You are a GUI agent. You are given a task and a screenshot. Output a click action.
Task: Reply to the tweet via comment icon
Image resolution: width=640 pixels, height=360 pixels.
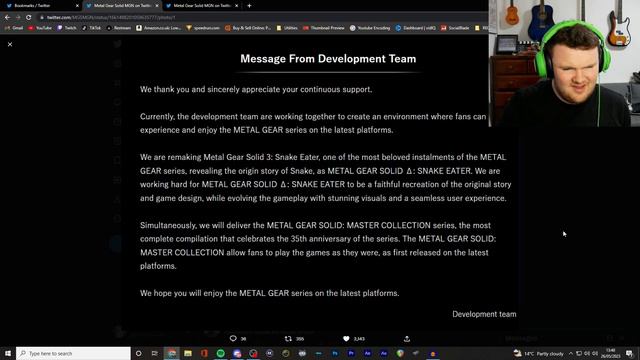pyautogui.click(x=233, y=338)
